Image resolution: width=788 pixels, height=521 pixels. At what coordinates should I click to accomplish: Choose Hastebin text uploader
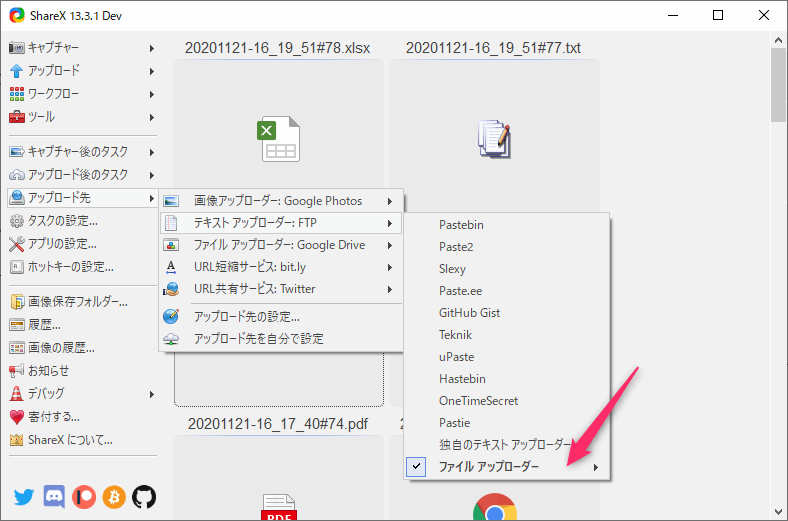coord(507,379)
